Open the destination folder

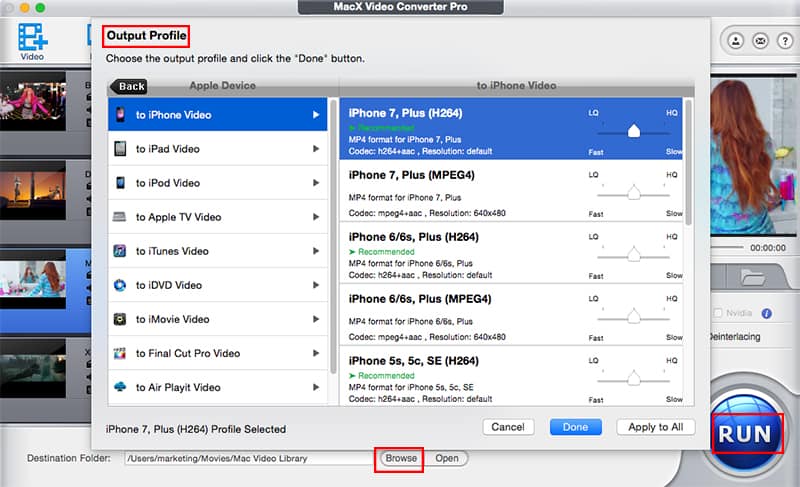click(x=447, y=458)
